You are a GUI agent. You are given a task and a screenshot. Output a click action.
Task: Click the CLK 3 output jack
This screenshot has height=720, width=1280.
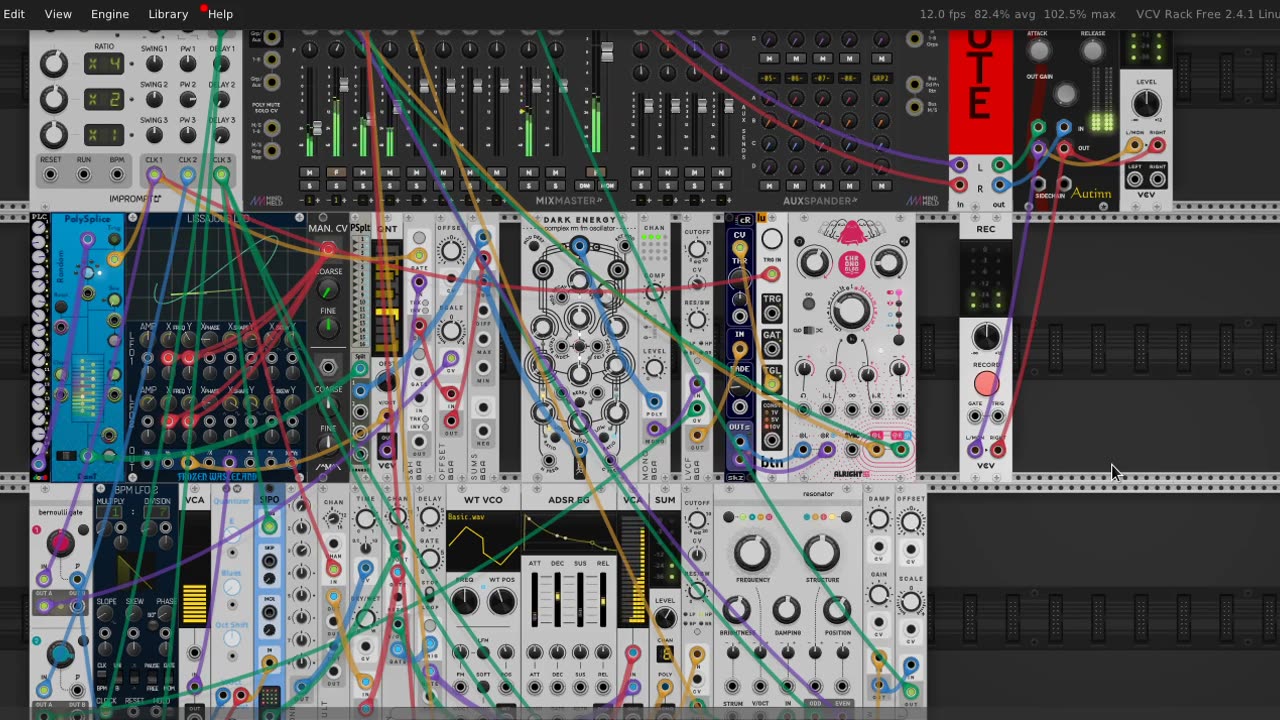click(221, 175)
